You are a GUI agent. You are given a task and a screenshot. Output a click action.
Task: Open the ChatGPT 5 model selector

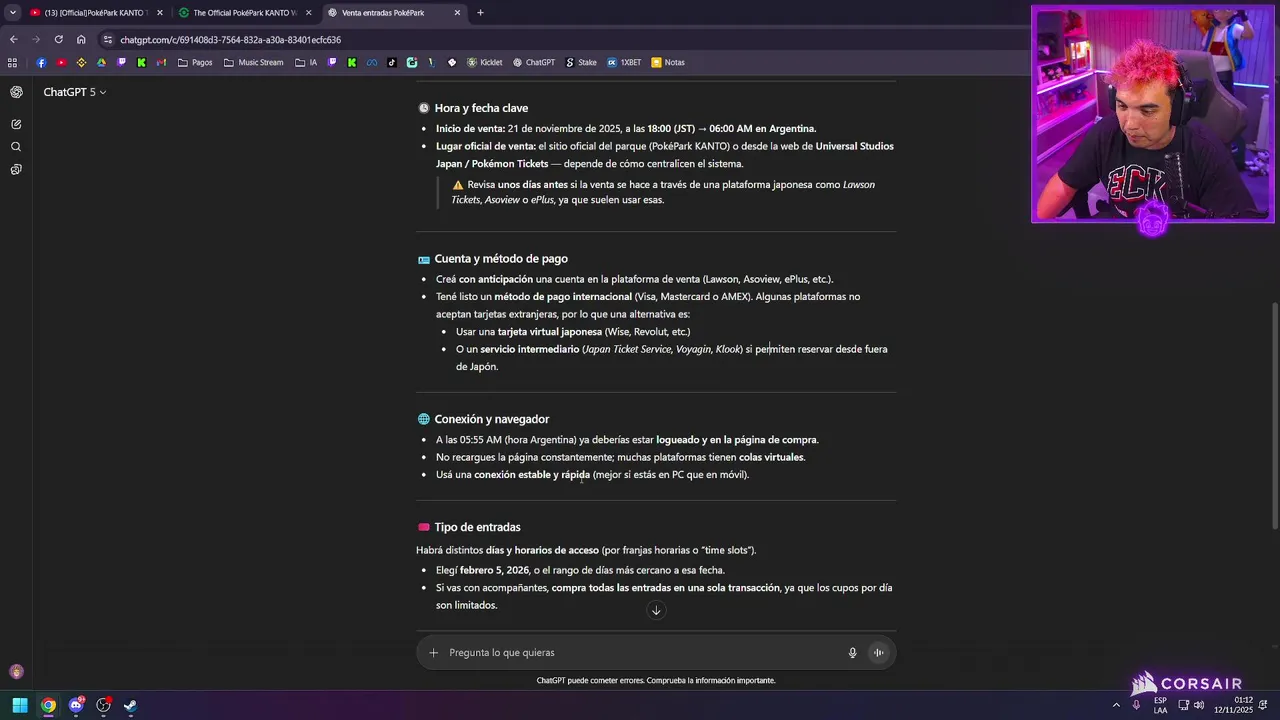(x=74, y=92)
